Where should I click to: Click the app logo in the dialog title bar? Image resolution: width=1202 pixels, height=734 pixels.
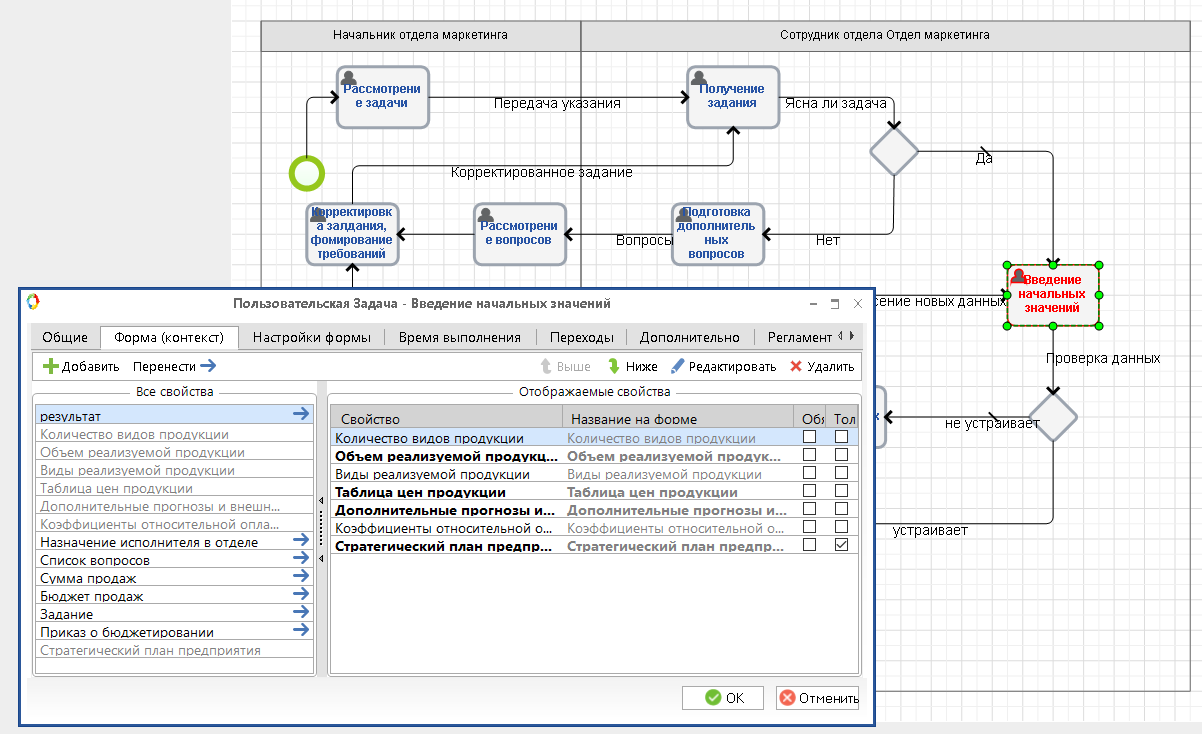33,303
